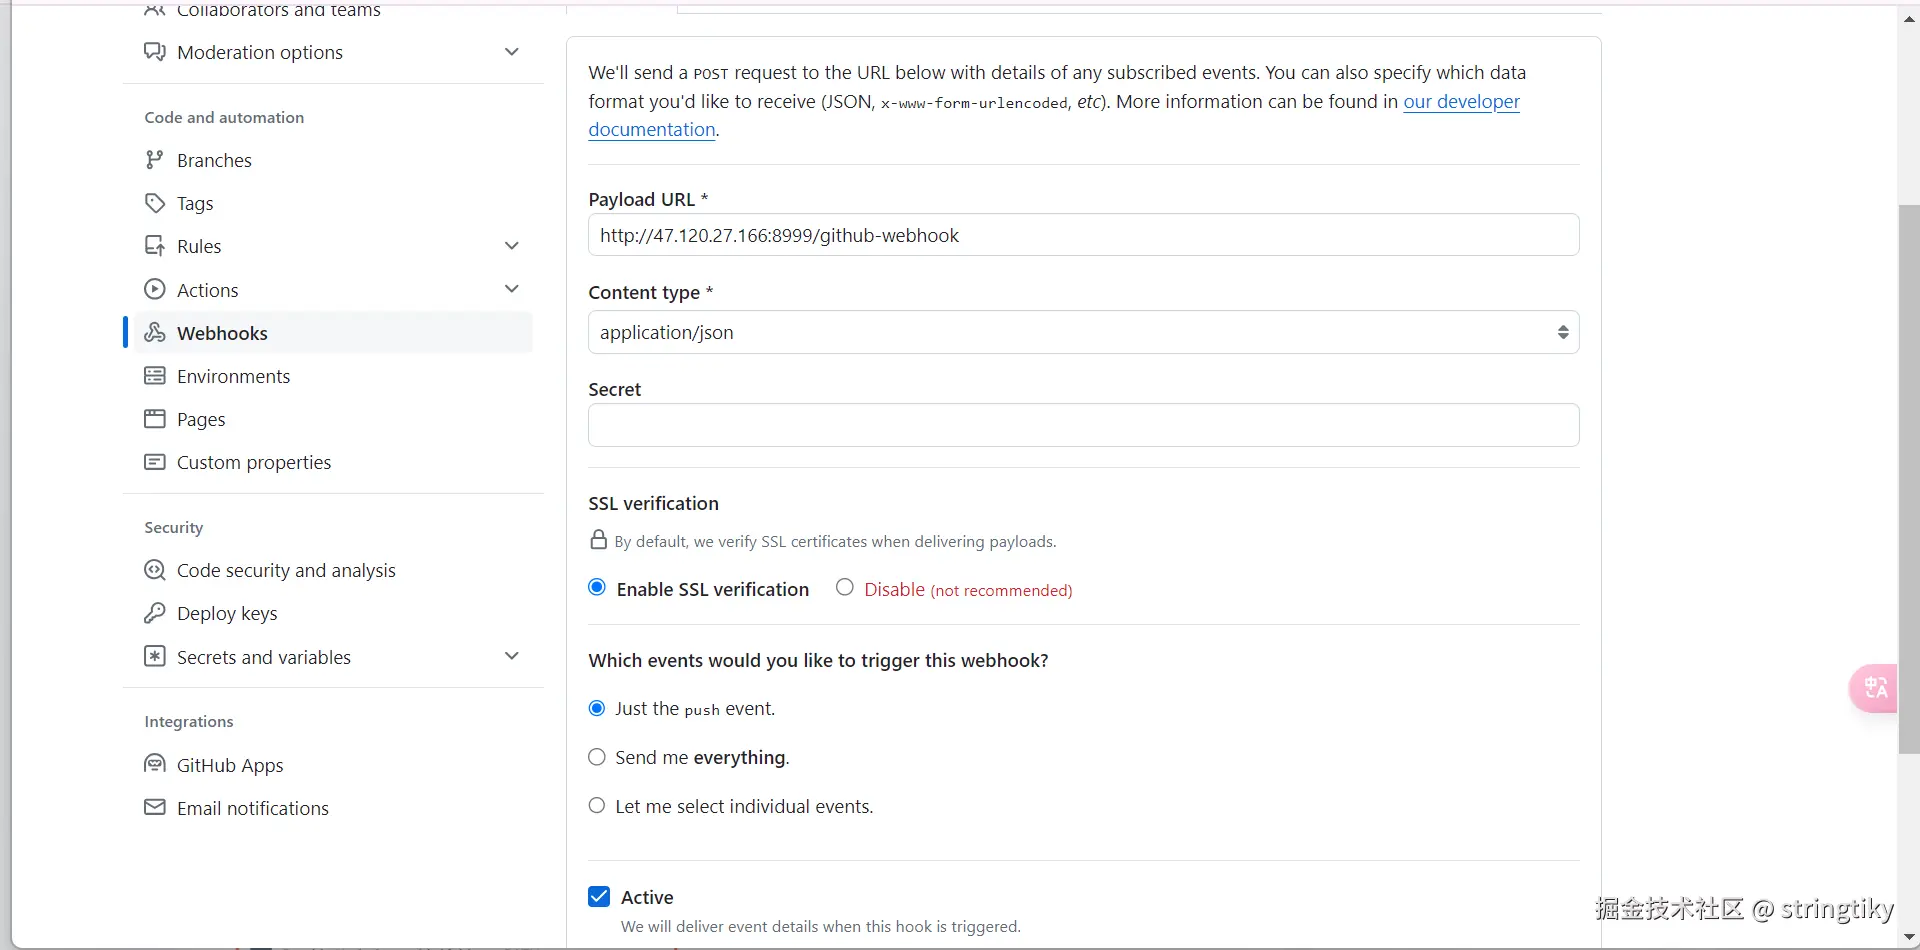Screen dimensions: 1920x950
Task: Click the Branches icon in sidebar
Action: click(x=154, y=160)
